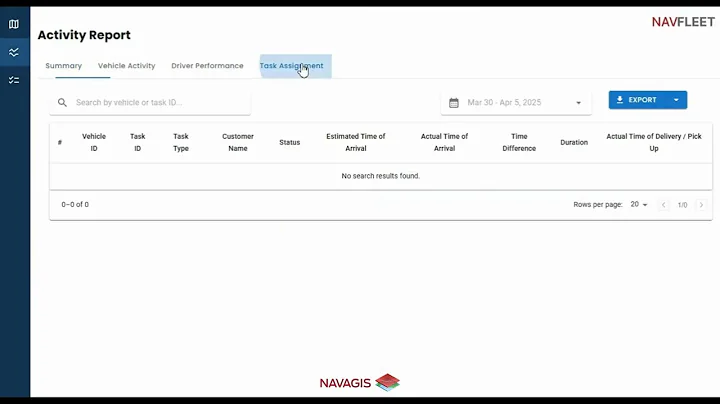Viewport: 720px width, 404px height.
Task: Click the Estimated Time of Arrival header
Action: click(356, 142)
